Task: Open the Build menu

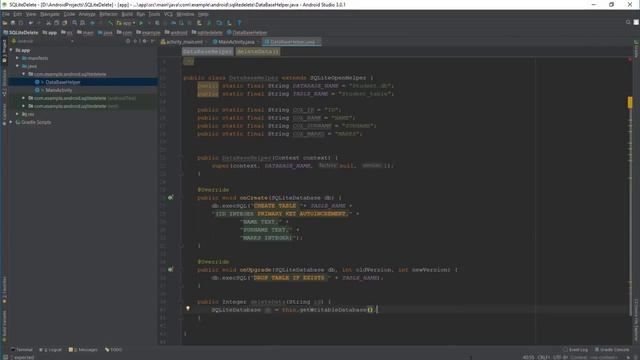Action: tap(127, 14)
